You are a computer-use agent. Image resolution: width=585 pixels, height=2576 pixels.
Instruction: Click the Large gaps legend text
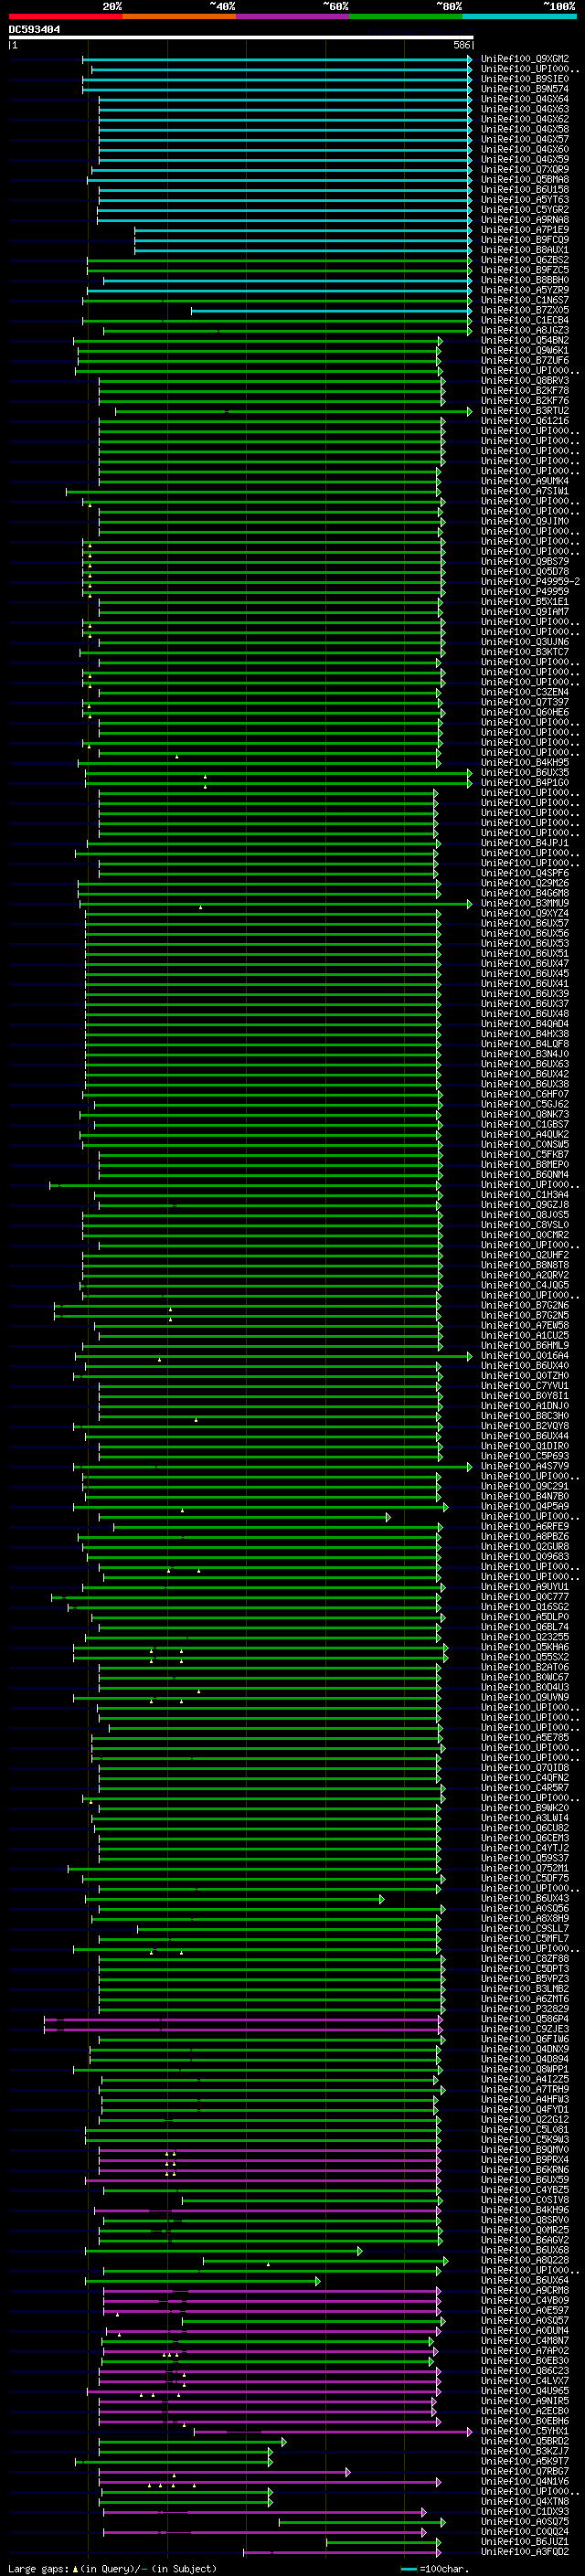point(112,2568)
